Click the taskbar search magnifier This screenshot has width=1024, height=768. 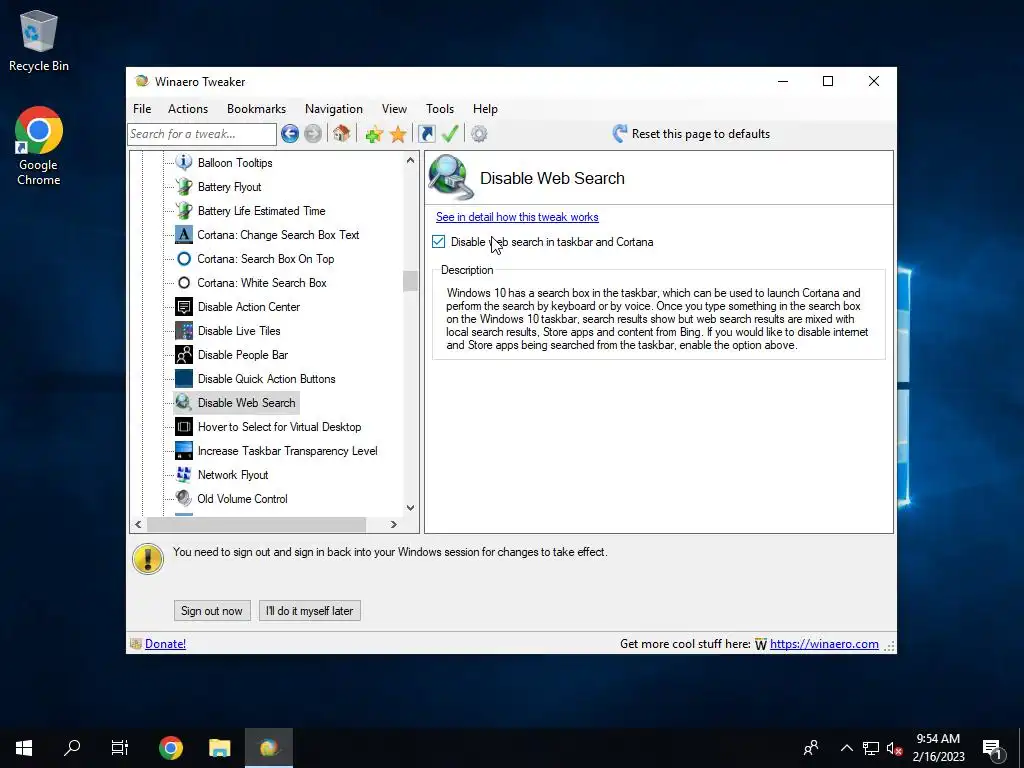pos(72,748)
